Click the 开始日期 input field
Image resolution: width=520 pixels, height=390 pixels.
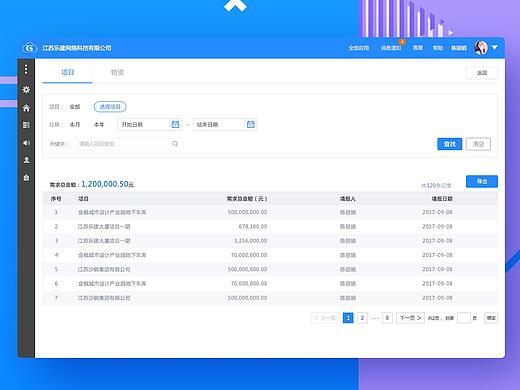click(150, 124)
